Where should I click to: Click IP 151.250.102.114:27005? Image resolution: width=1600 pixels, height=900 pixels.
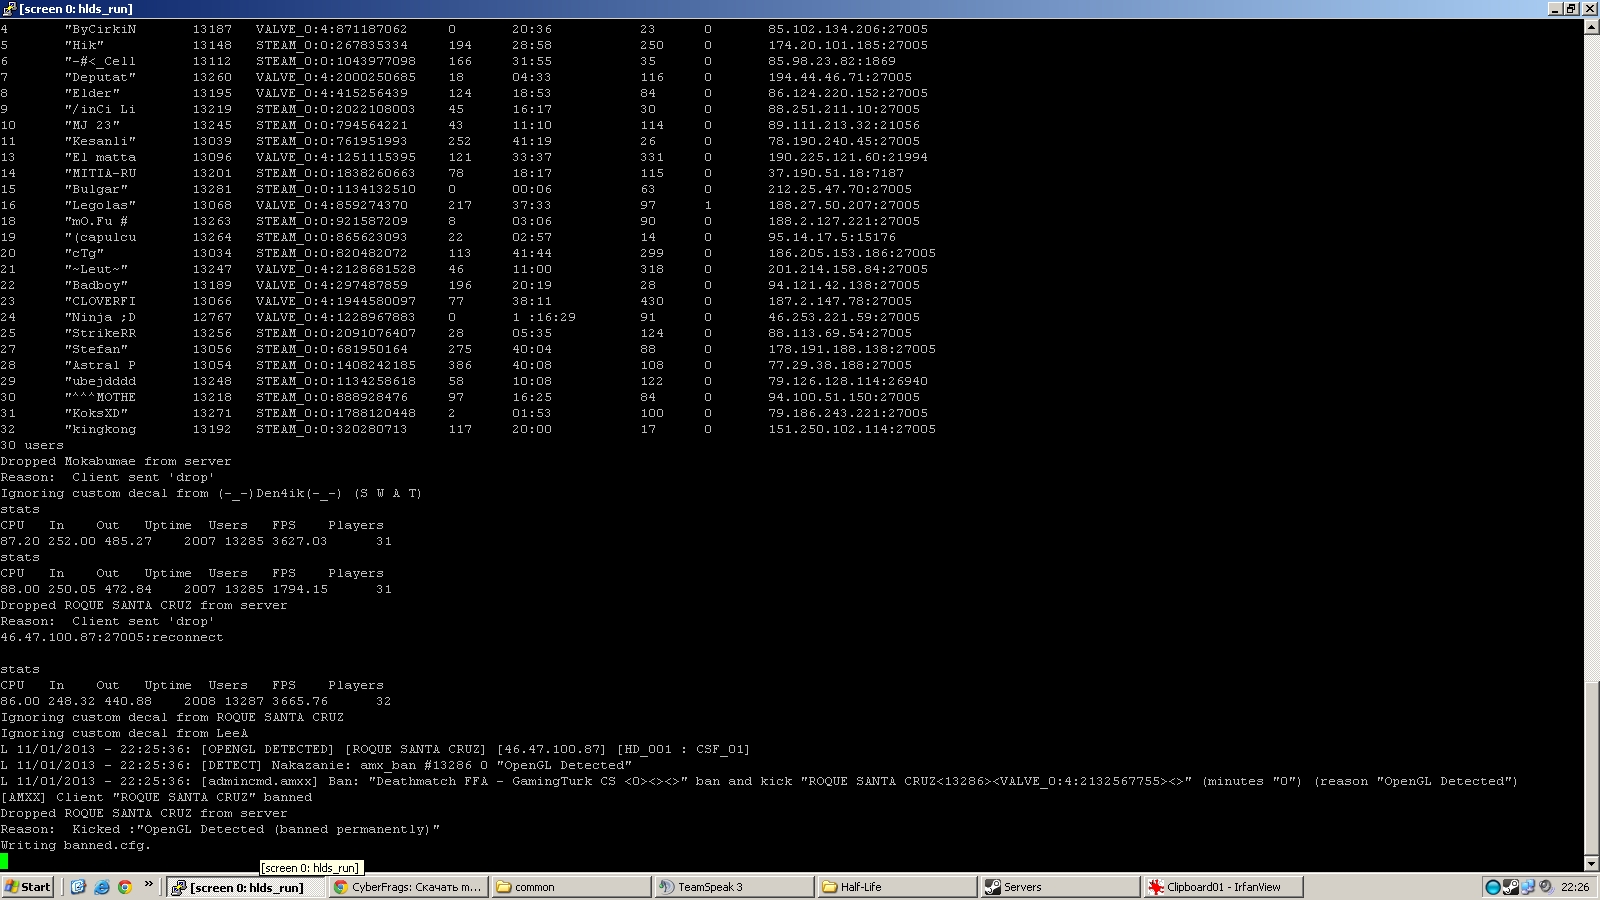coord(852,429)
